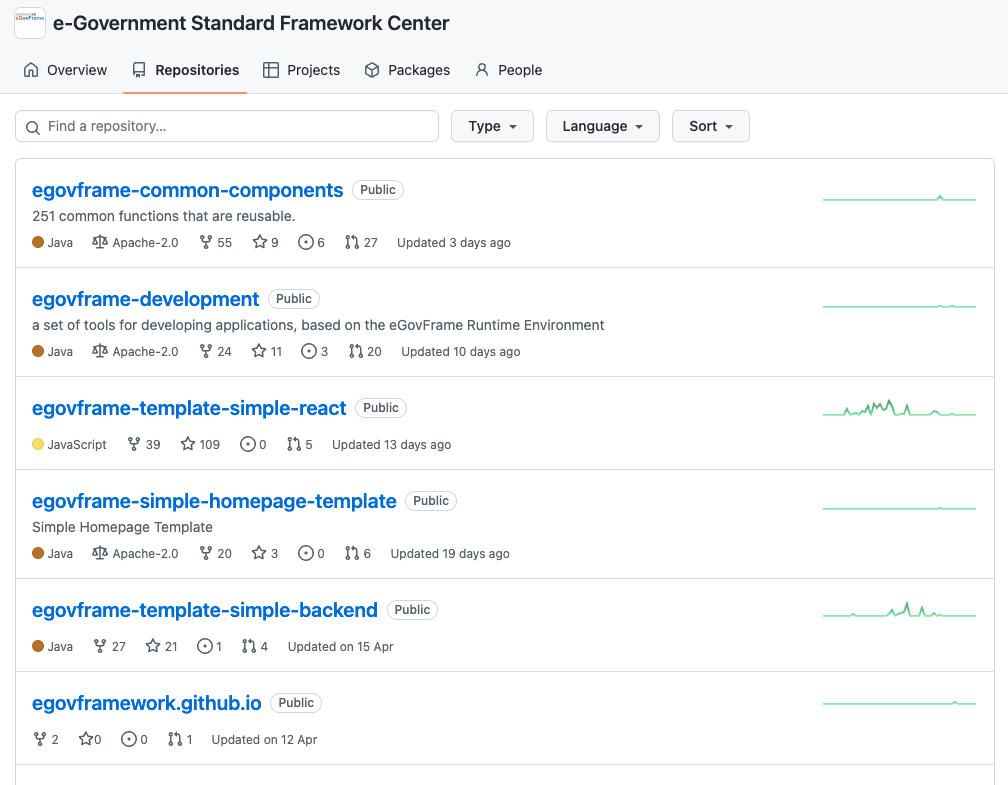The width and height of the screenshot is (1008, 785).
Task: Open egovframe-common-components repository
Action: [188, 190]
